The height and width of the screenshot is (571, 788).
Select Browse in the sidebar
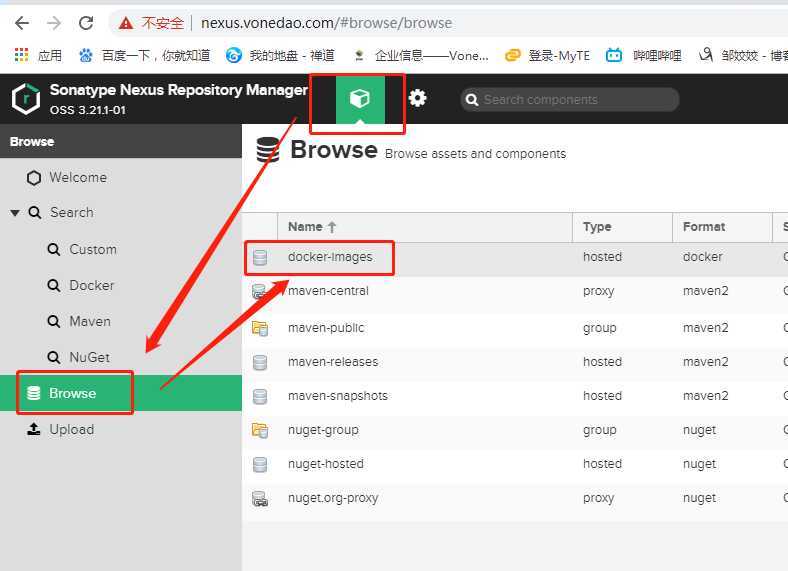(121, 393)
